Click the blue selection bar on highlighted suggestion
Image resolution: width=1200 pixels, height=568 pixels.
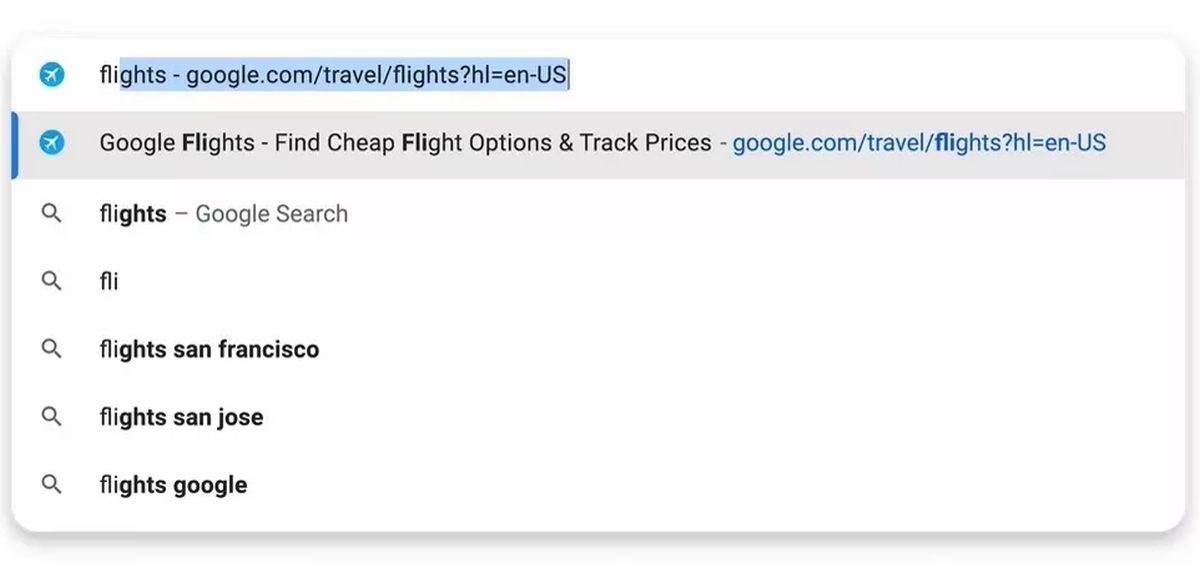pos(15,145)
